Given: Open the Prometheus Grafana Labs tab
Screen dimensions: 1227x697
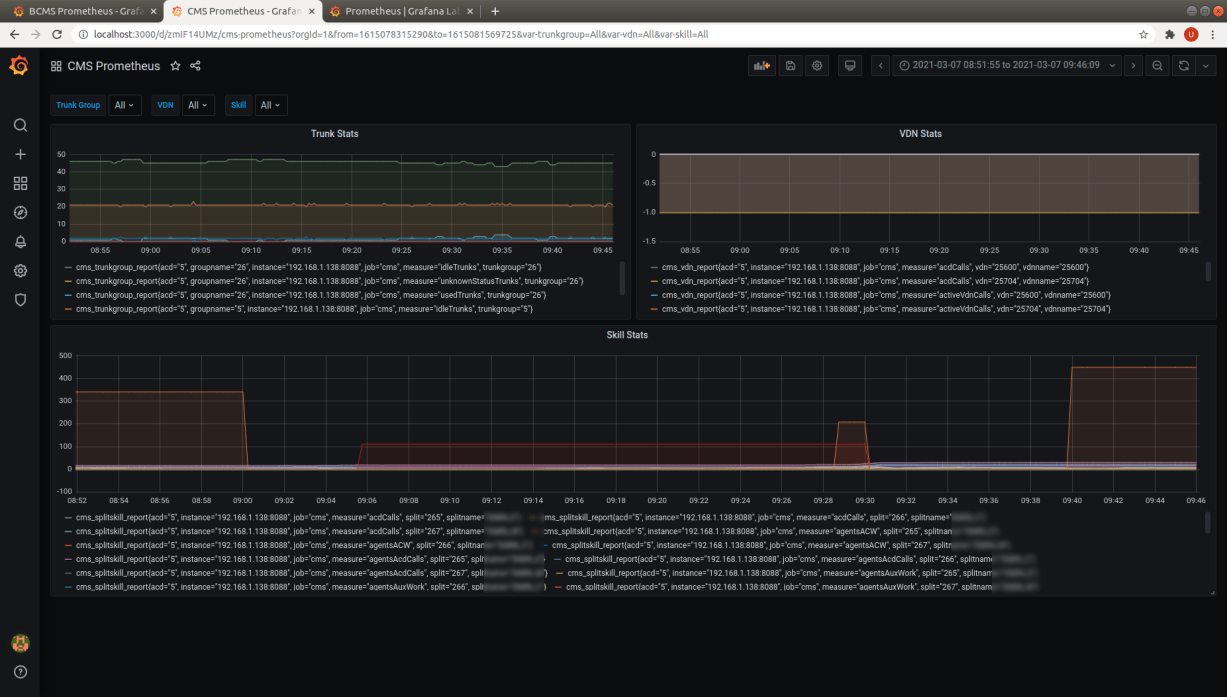Looking at the screenshot, I should click(x=395, y=11).
